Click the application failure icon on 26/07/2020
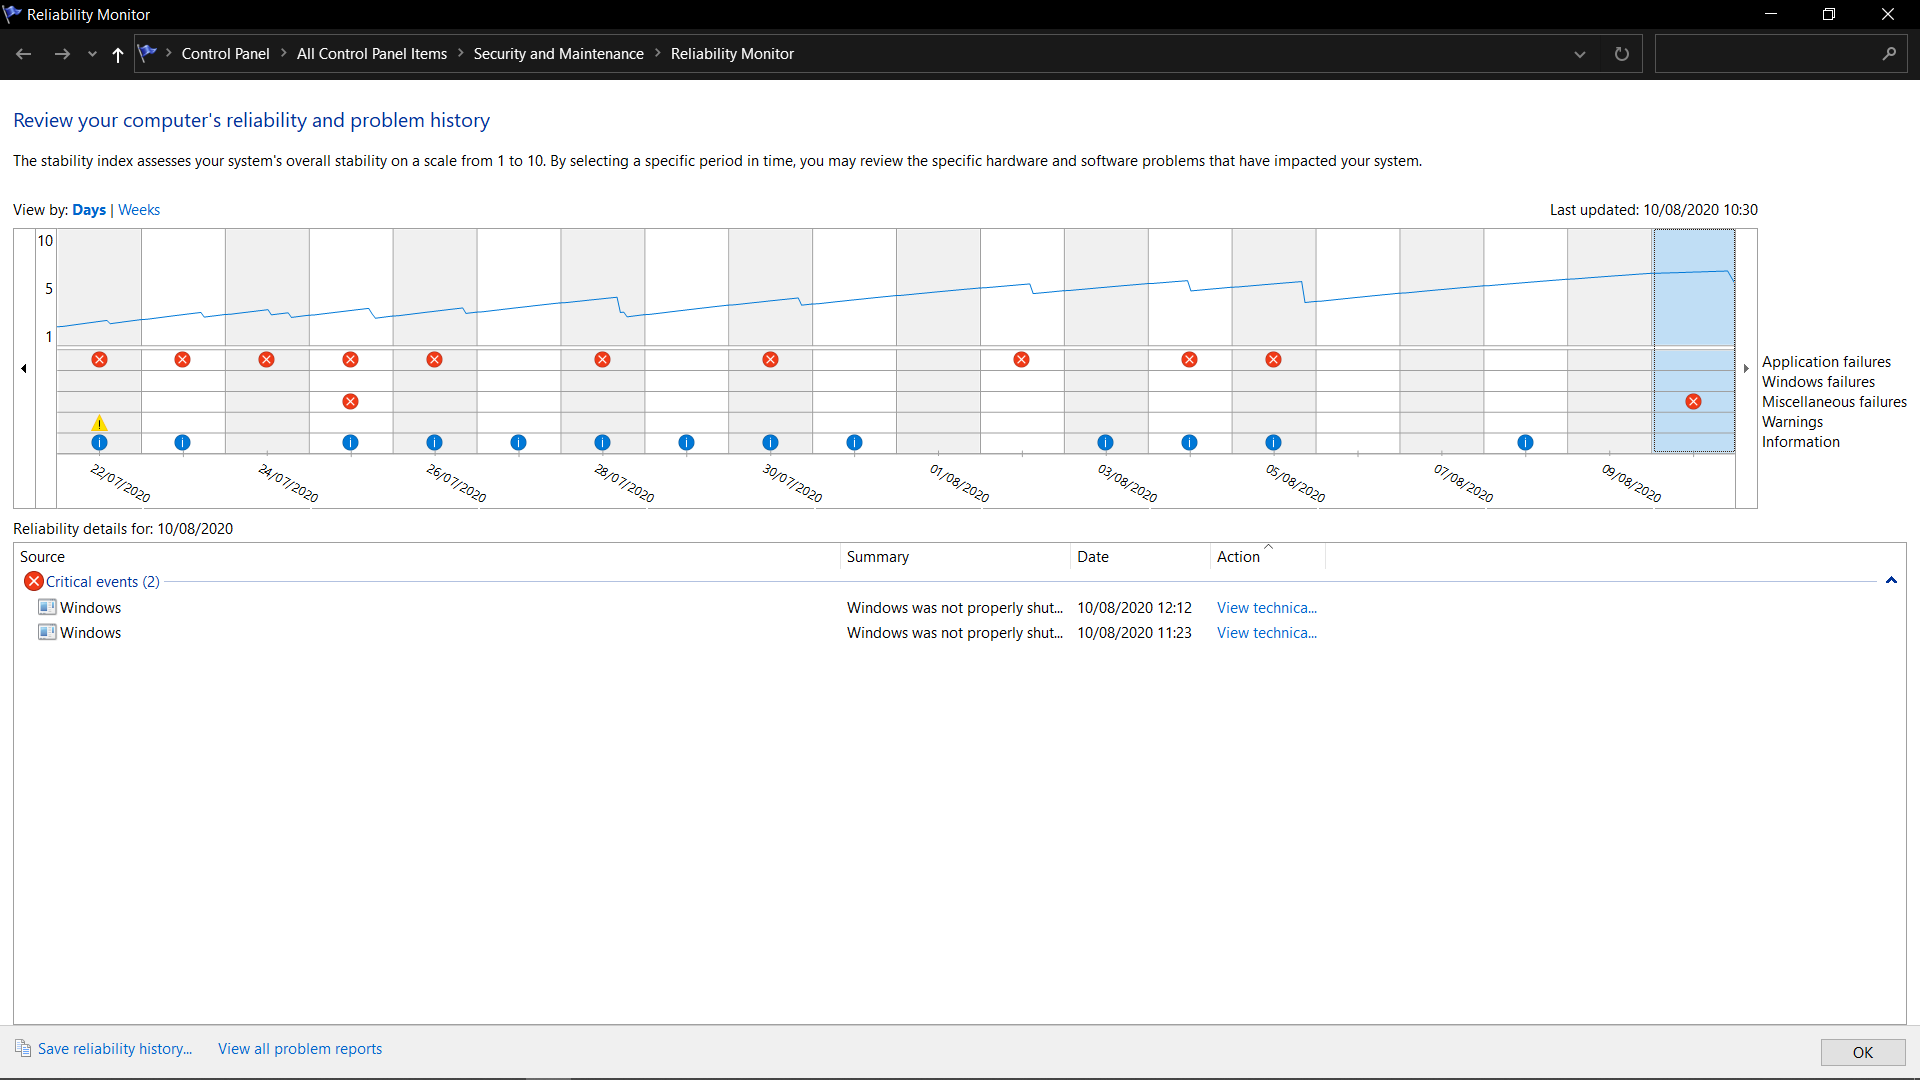Image resolution: width=1920 pixels, height=1080 pixels. (434, 359)
